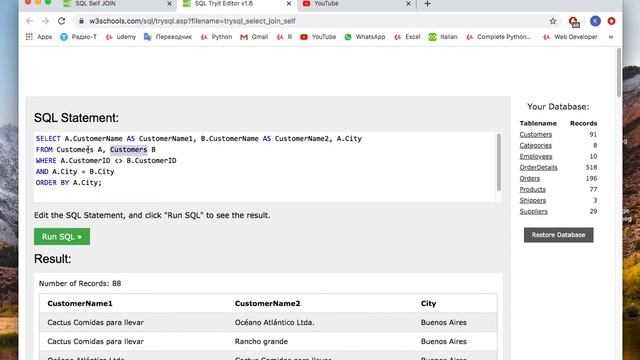Click the address bar URL

point(192,21)
